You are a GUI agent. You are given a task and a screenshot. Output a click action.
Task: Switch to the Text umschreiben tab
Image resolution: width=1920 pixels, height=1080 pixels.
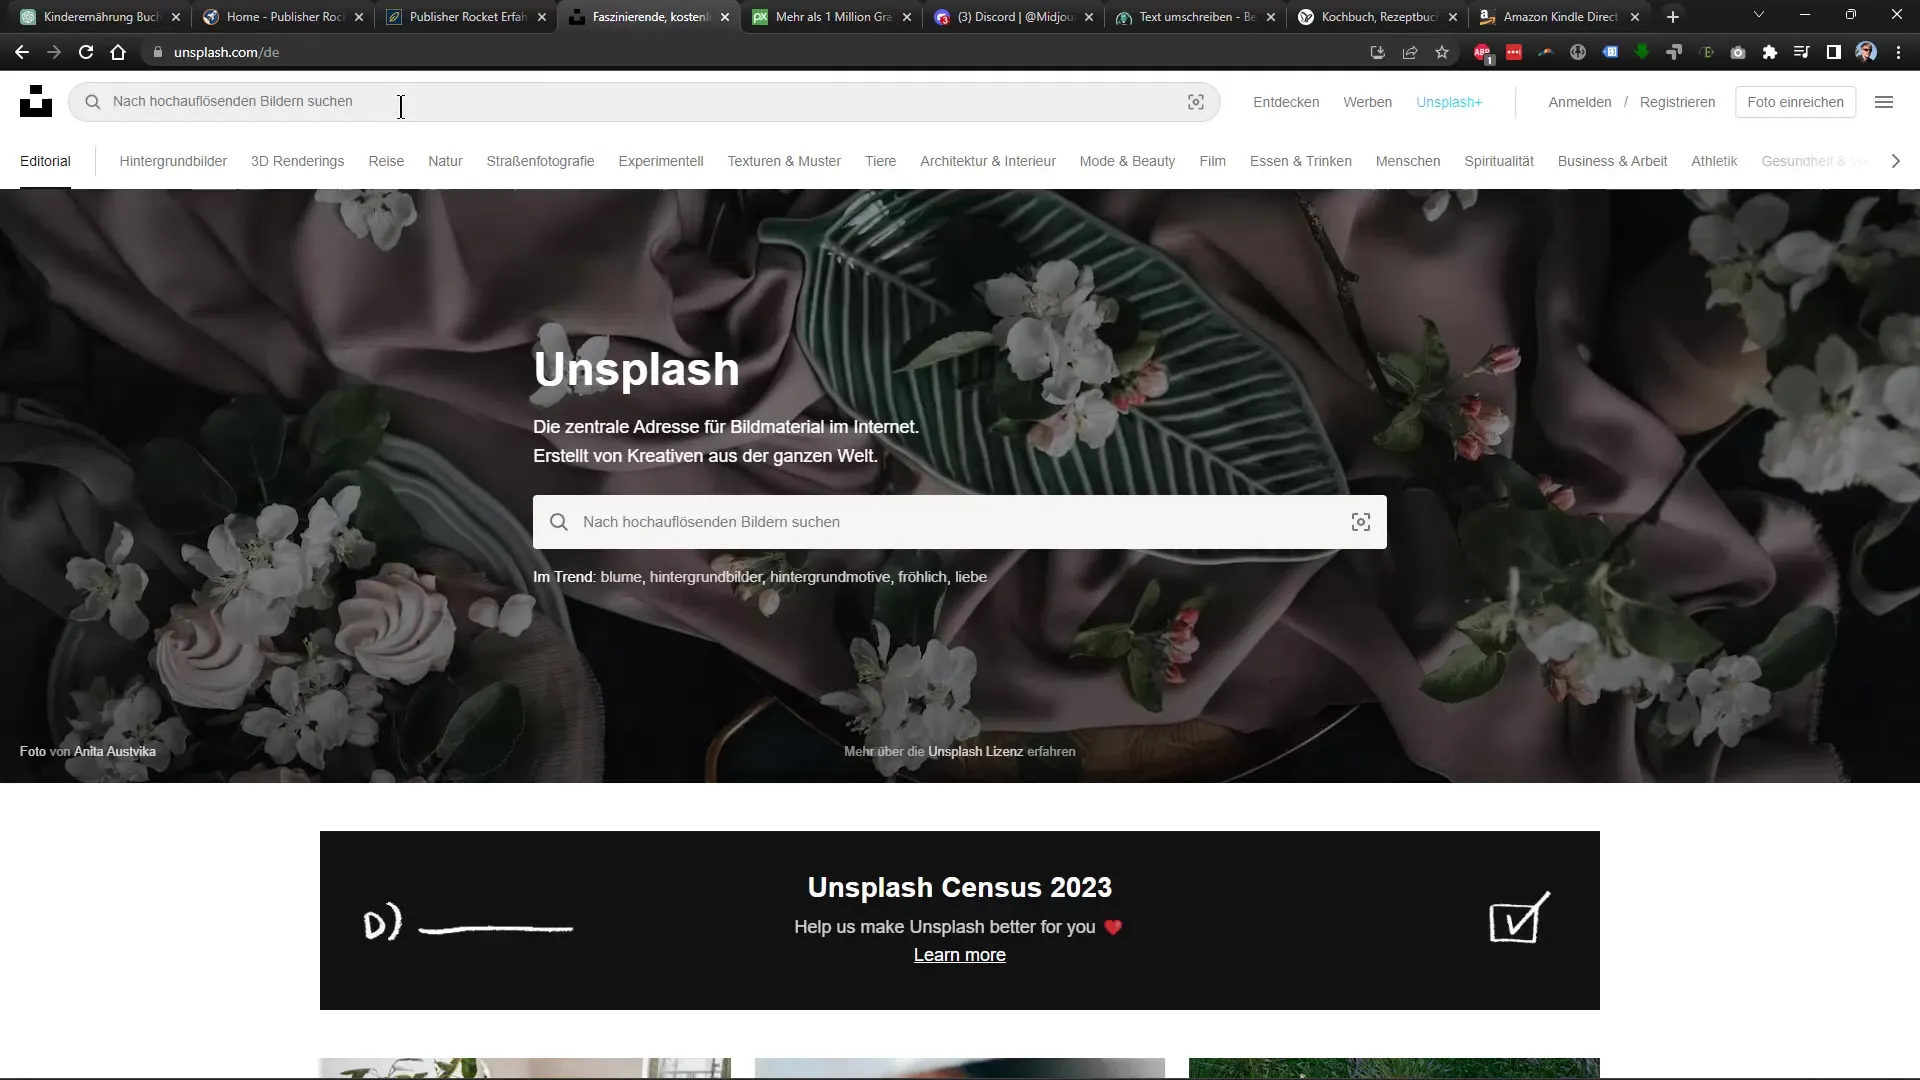1196,17
